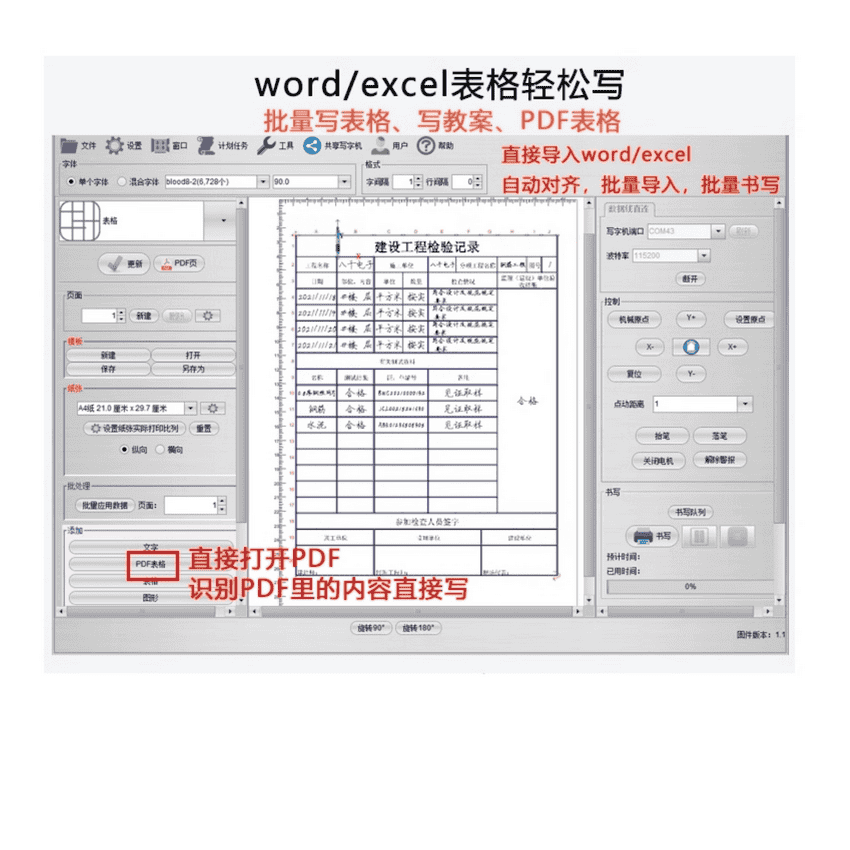This screenshot has width=850, height=850.
Task: Click the page settings gear icon
Action: pyautogui.click(x=208, y=315)
